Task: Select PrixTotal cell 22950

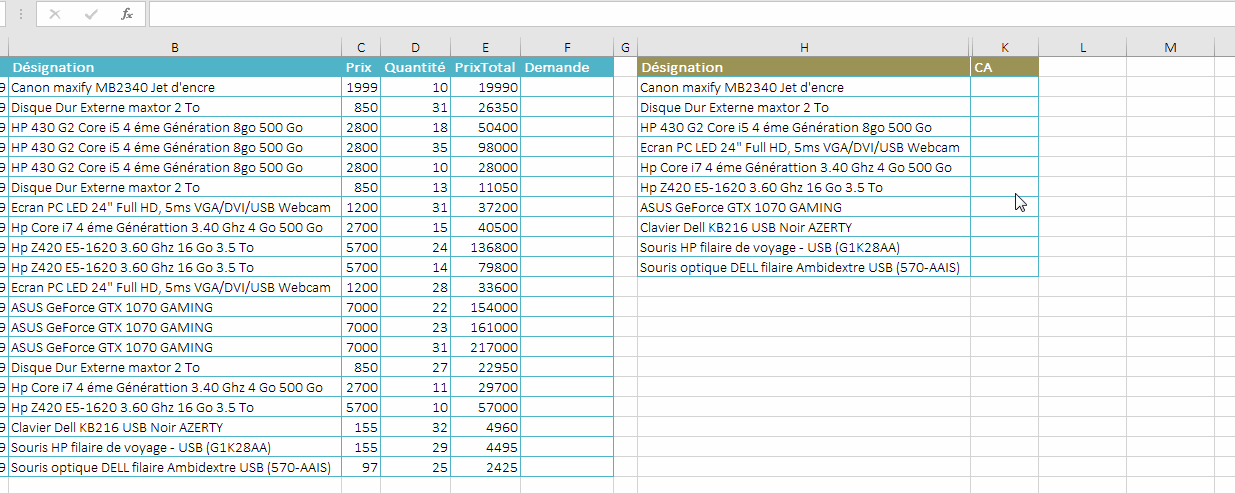Action: (485, 367)
